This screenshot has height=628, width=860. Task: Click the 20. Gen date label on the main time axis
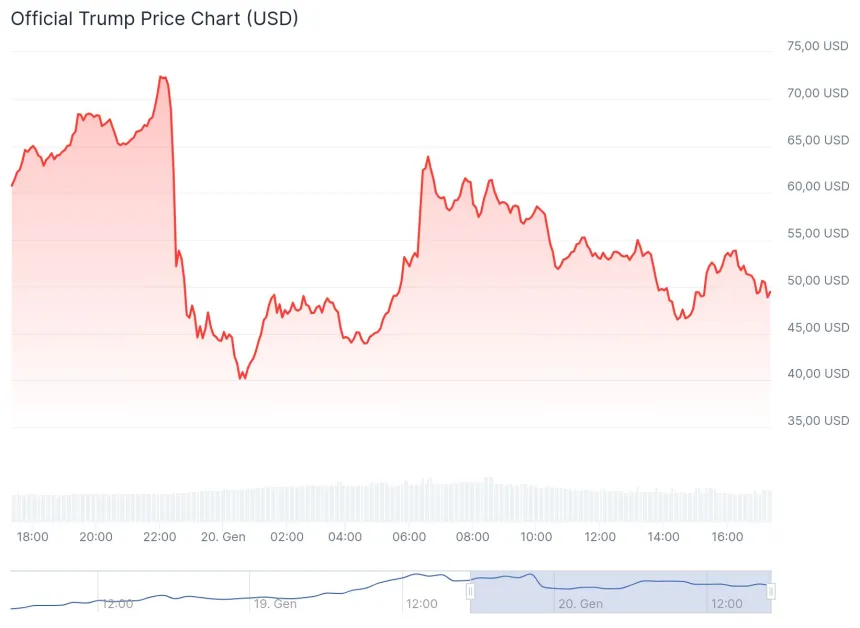(x=223, y=537)
